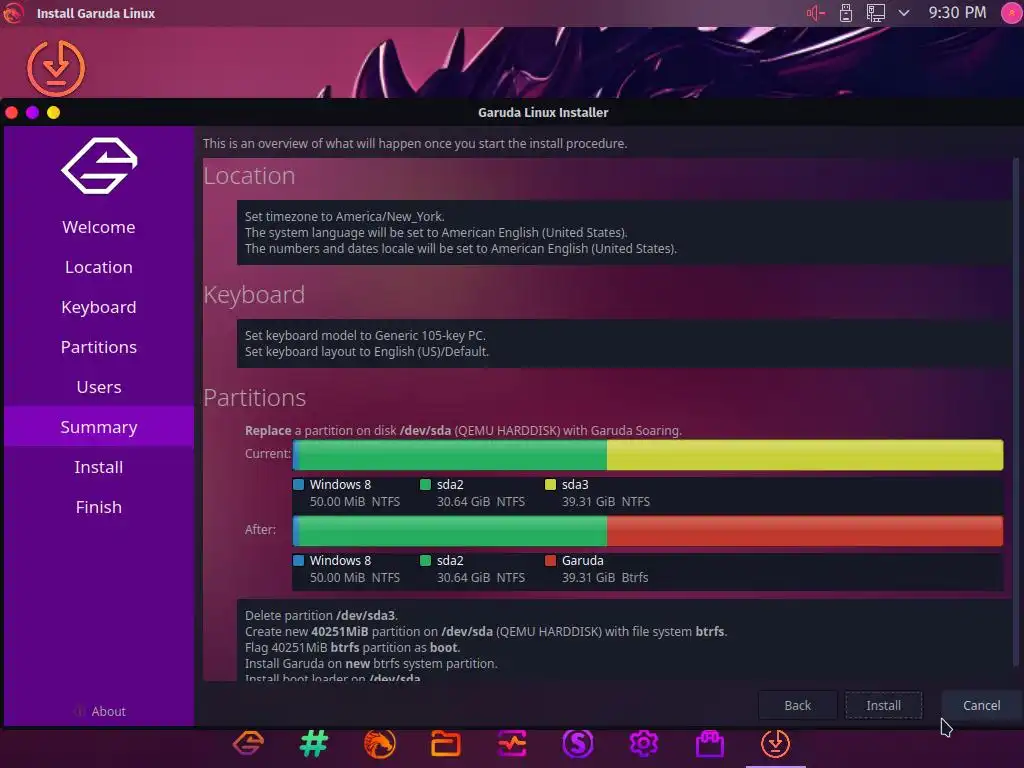Open the Partitions step in sidebar

pos(99,347)
